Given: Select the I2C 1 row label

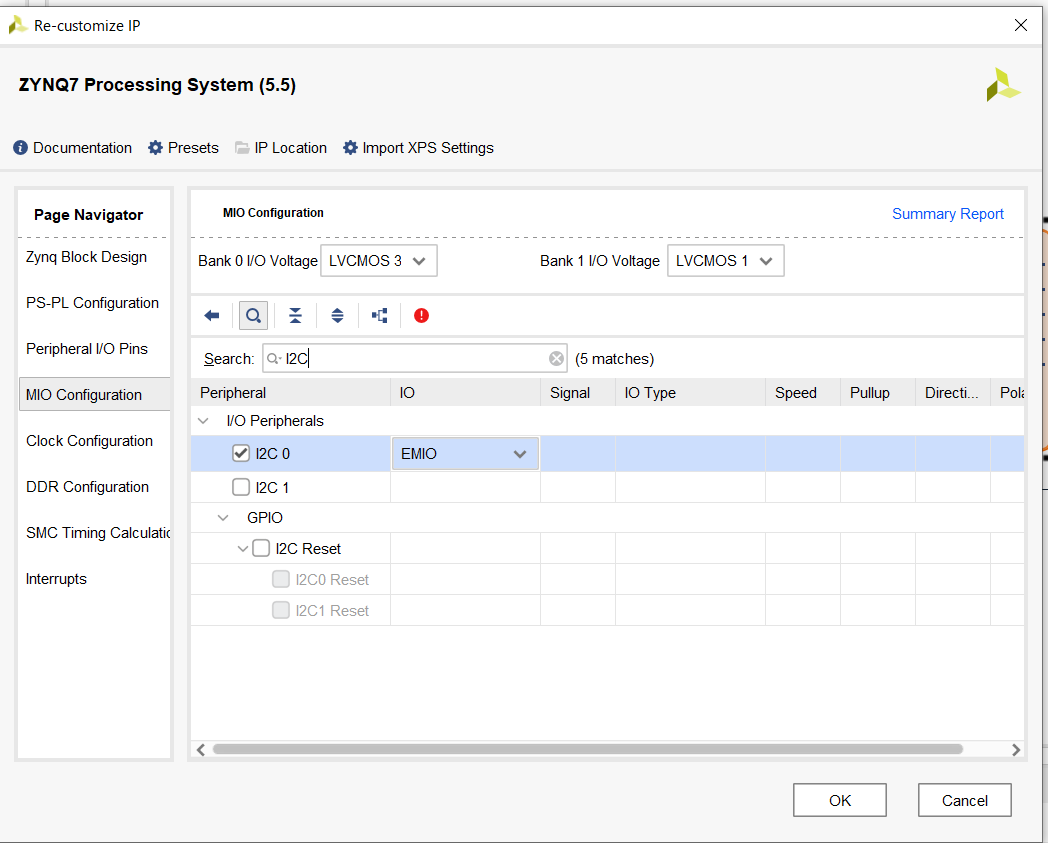Looking at the screenshot, I should [x=272, y=488].
